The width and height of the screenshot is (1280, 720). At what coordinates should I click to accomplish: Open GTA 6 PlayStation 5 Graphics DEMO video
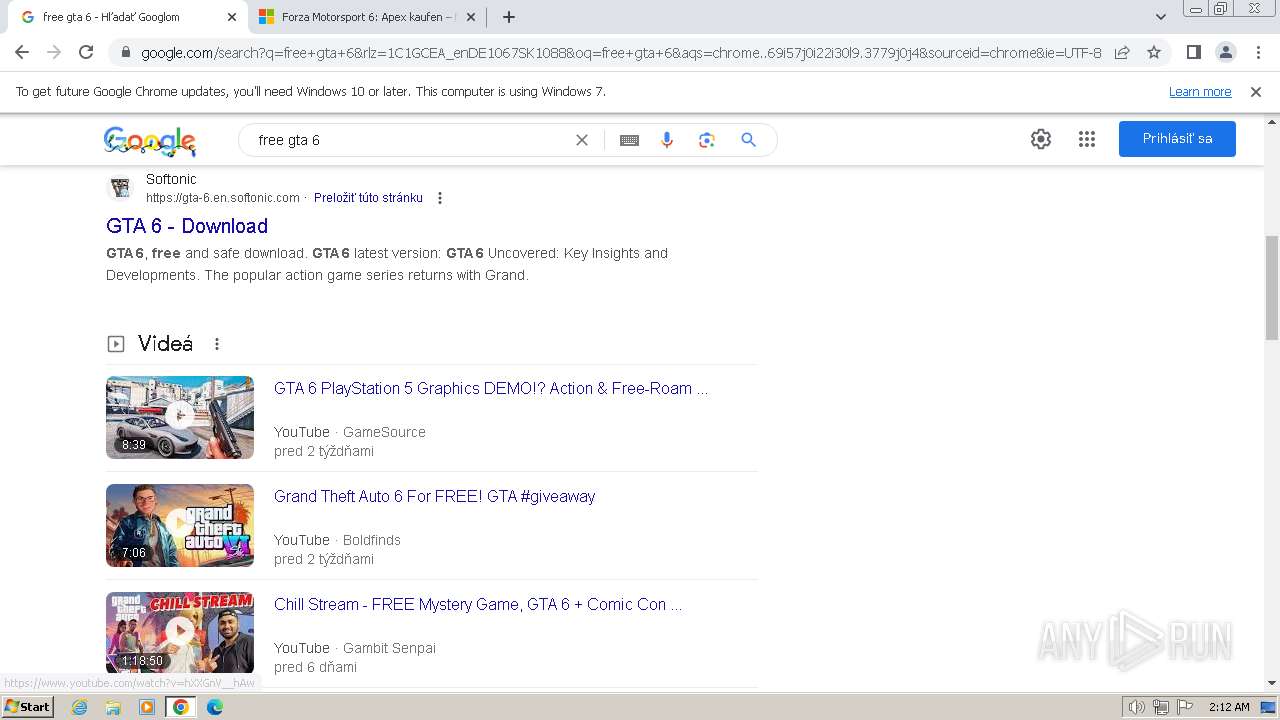click(491, 388)
